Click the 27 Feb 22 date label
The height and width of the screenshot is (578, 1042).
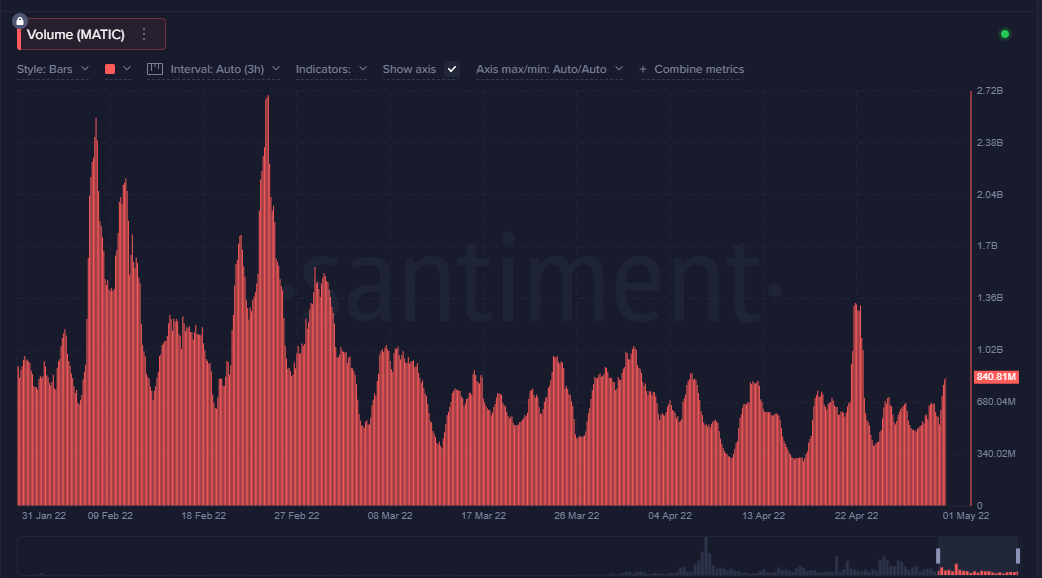pos(296,516)
